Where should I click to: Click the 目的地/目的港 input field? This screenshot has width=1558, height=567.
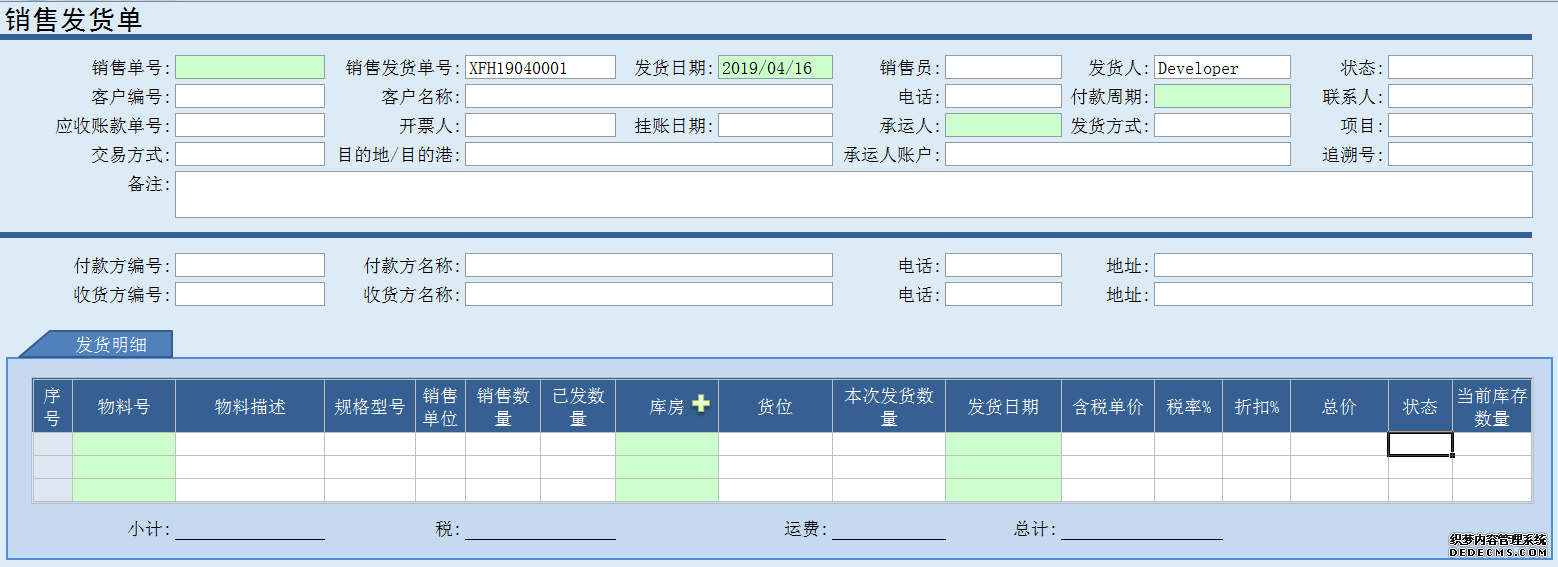point(648,154)
